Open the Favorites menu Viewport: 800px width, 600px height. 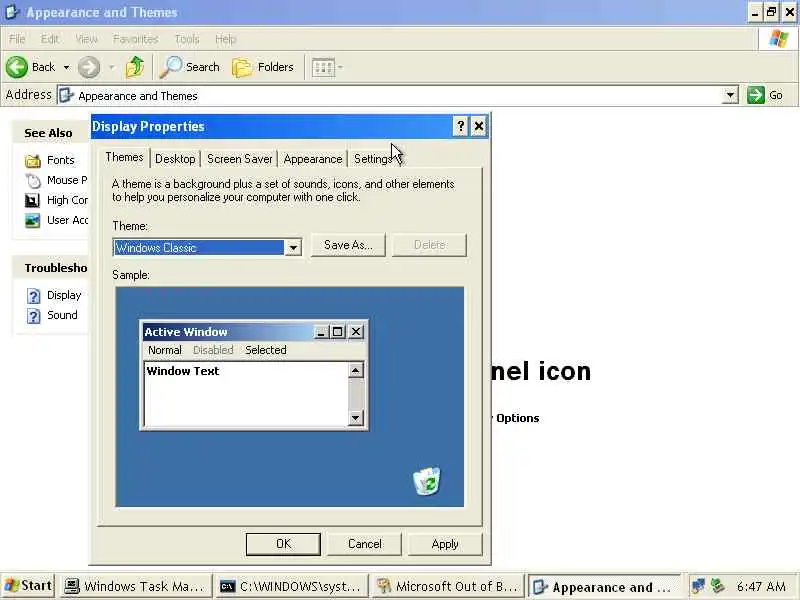135,39
